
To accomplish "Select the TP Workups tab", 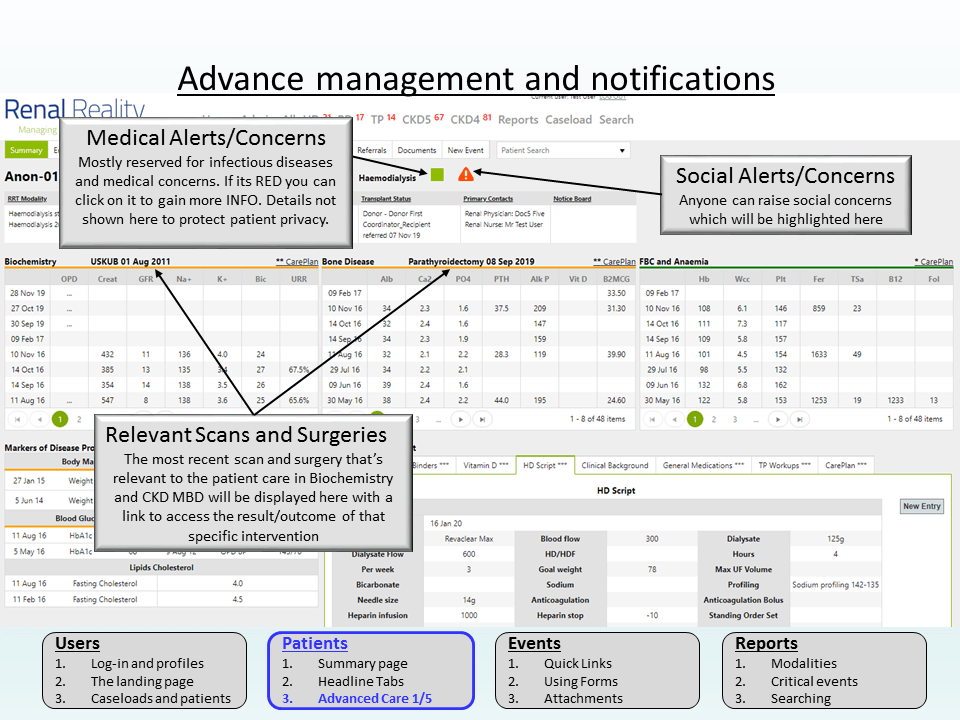I will click(x=785, y=465).
